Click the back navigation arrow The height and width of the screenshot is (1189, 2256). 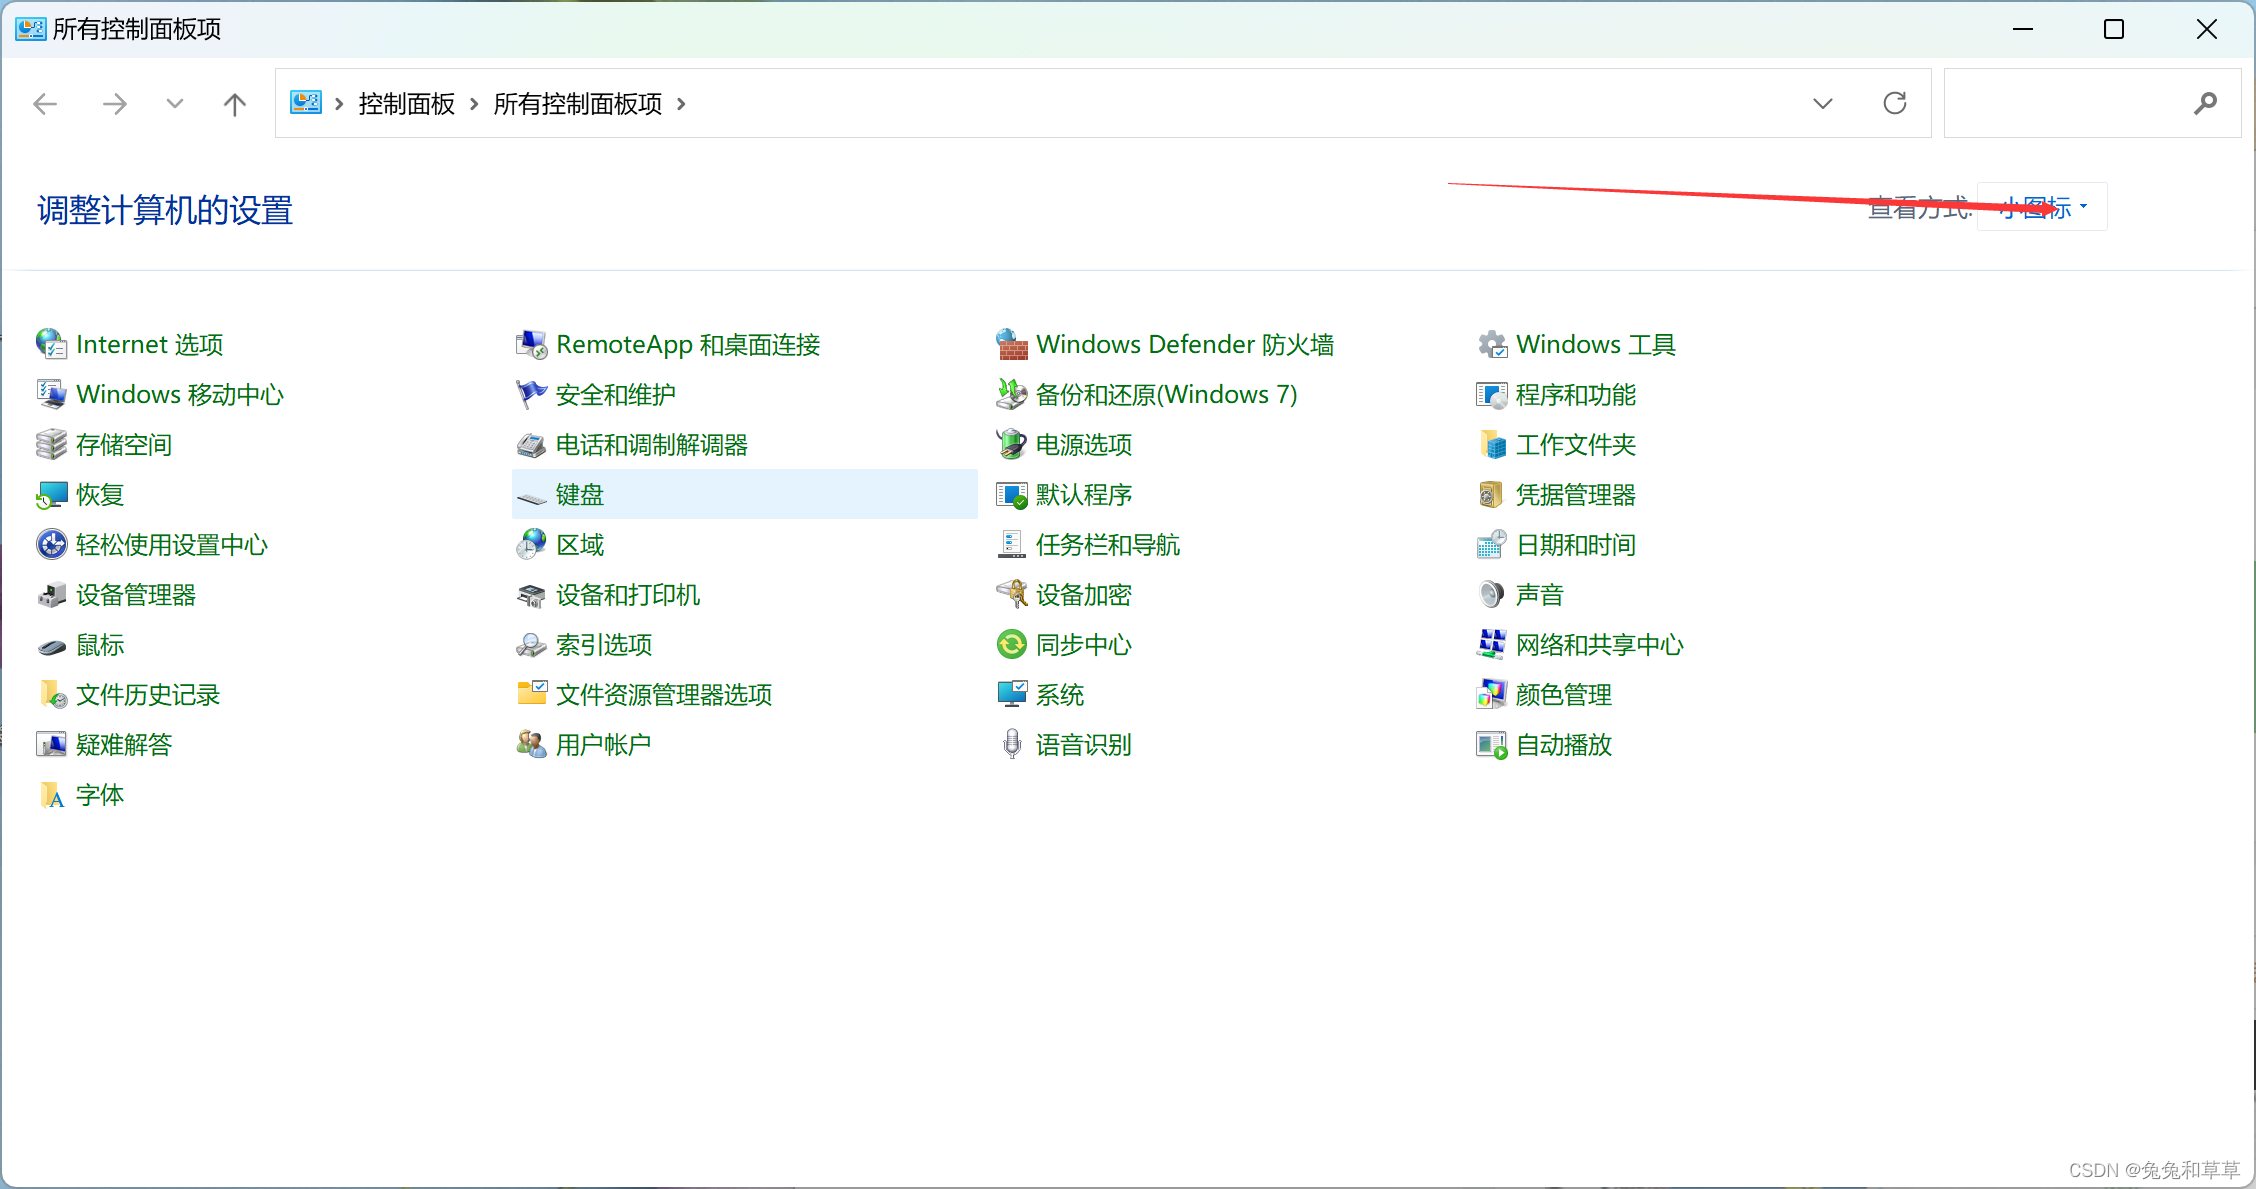pyautogui.click(x=45, y=103)
